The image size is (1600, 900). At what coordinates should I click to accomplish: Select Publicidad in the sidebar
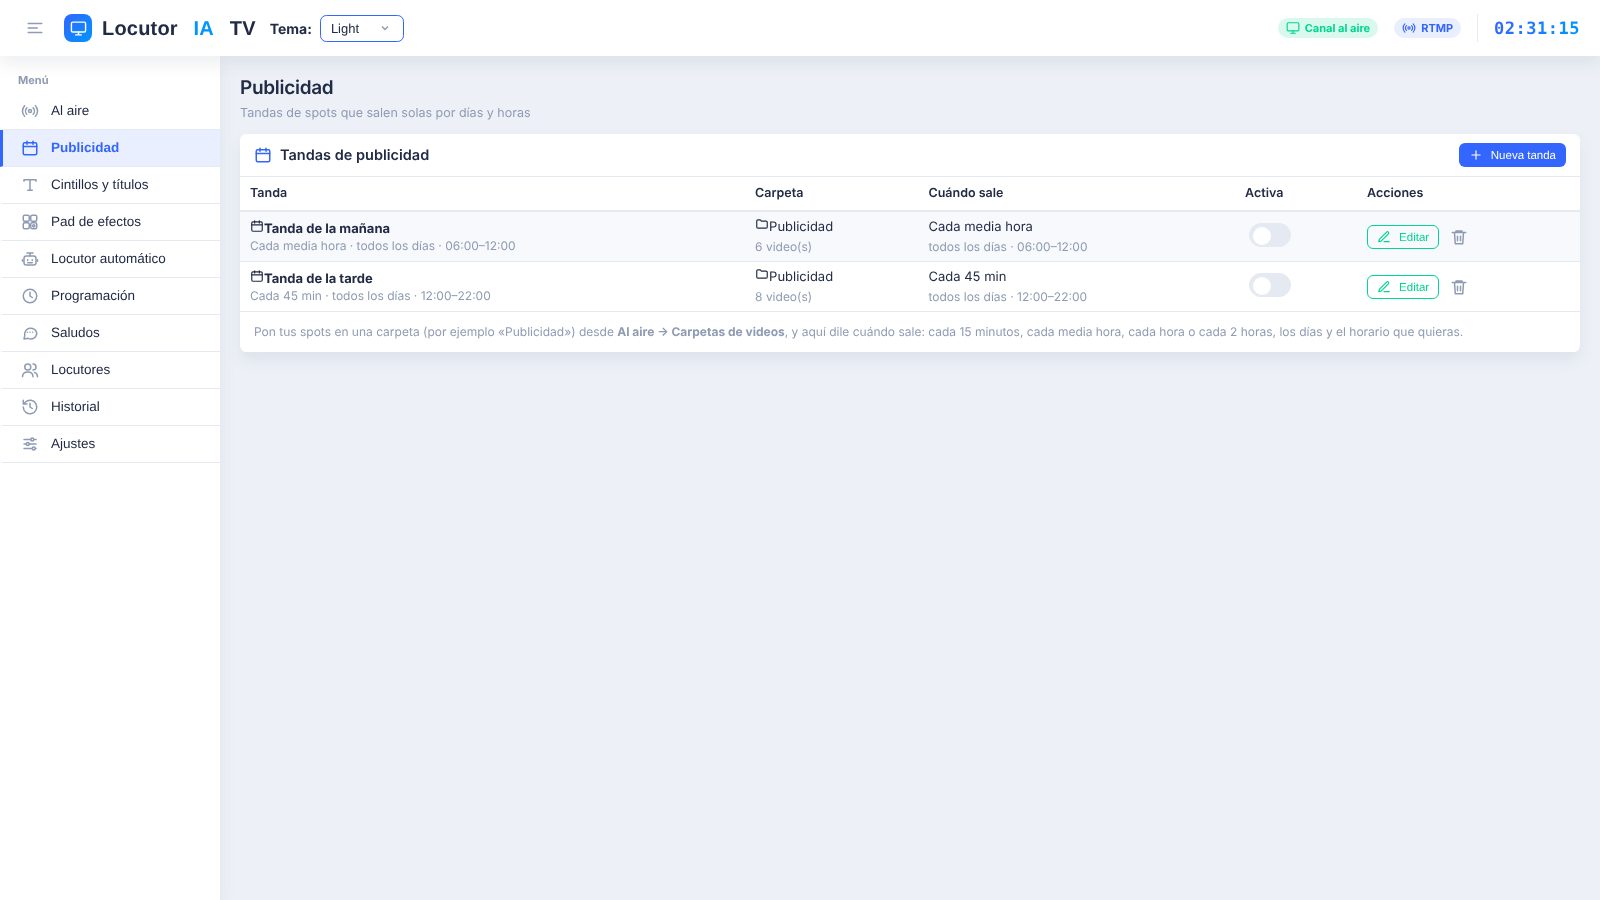point(110,148)
